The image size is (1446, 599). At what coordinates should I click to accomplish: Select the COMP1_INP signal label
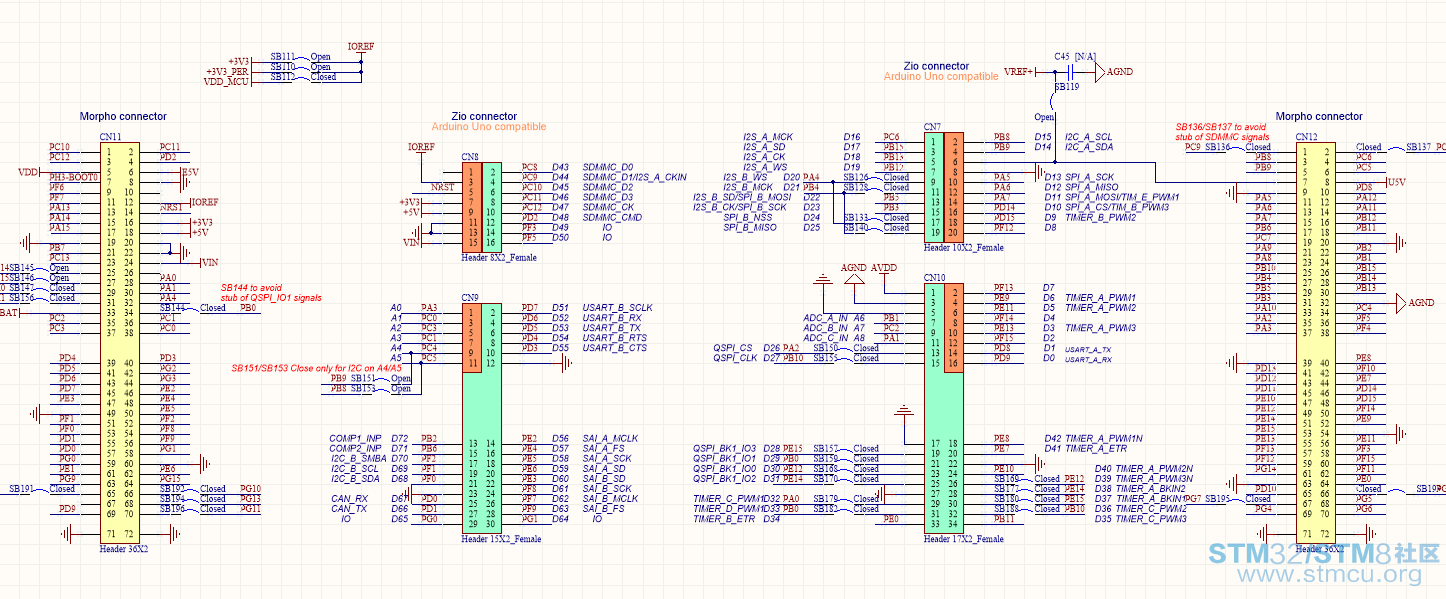click(x=355, y=438)
